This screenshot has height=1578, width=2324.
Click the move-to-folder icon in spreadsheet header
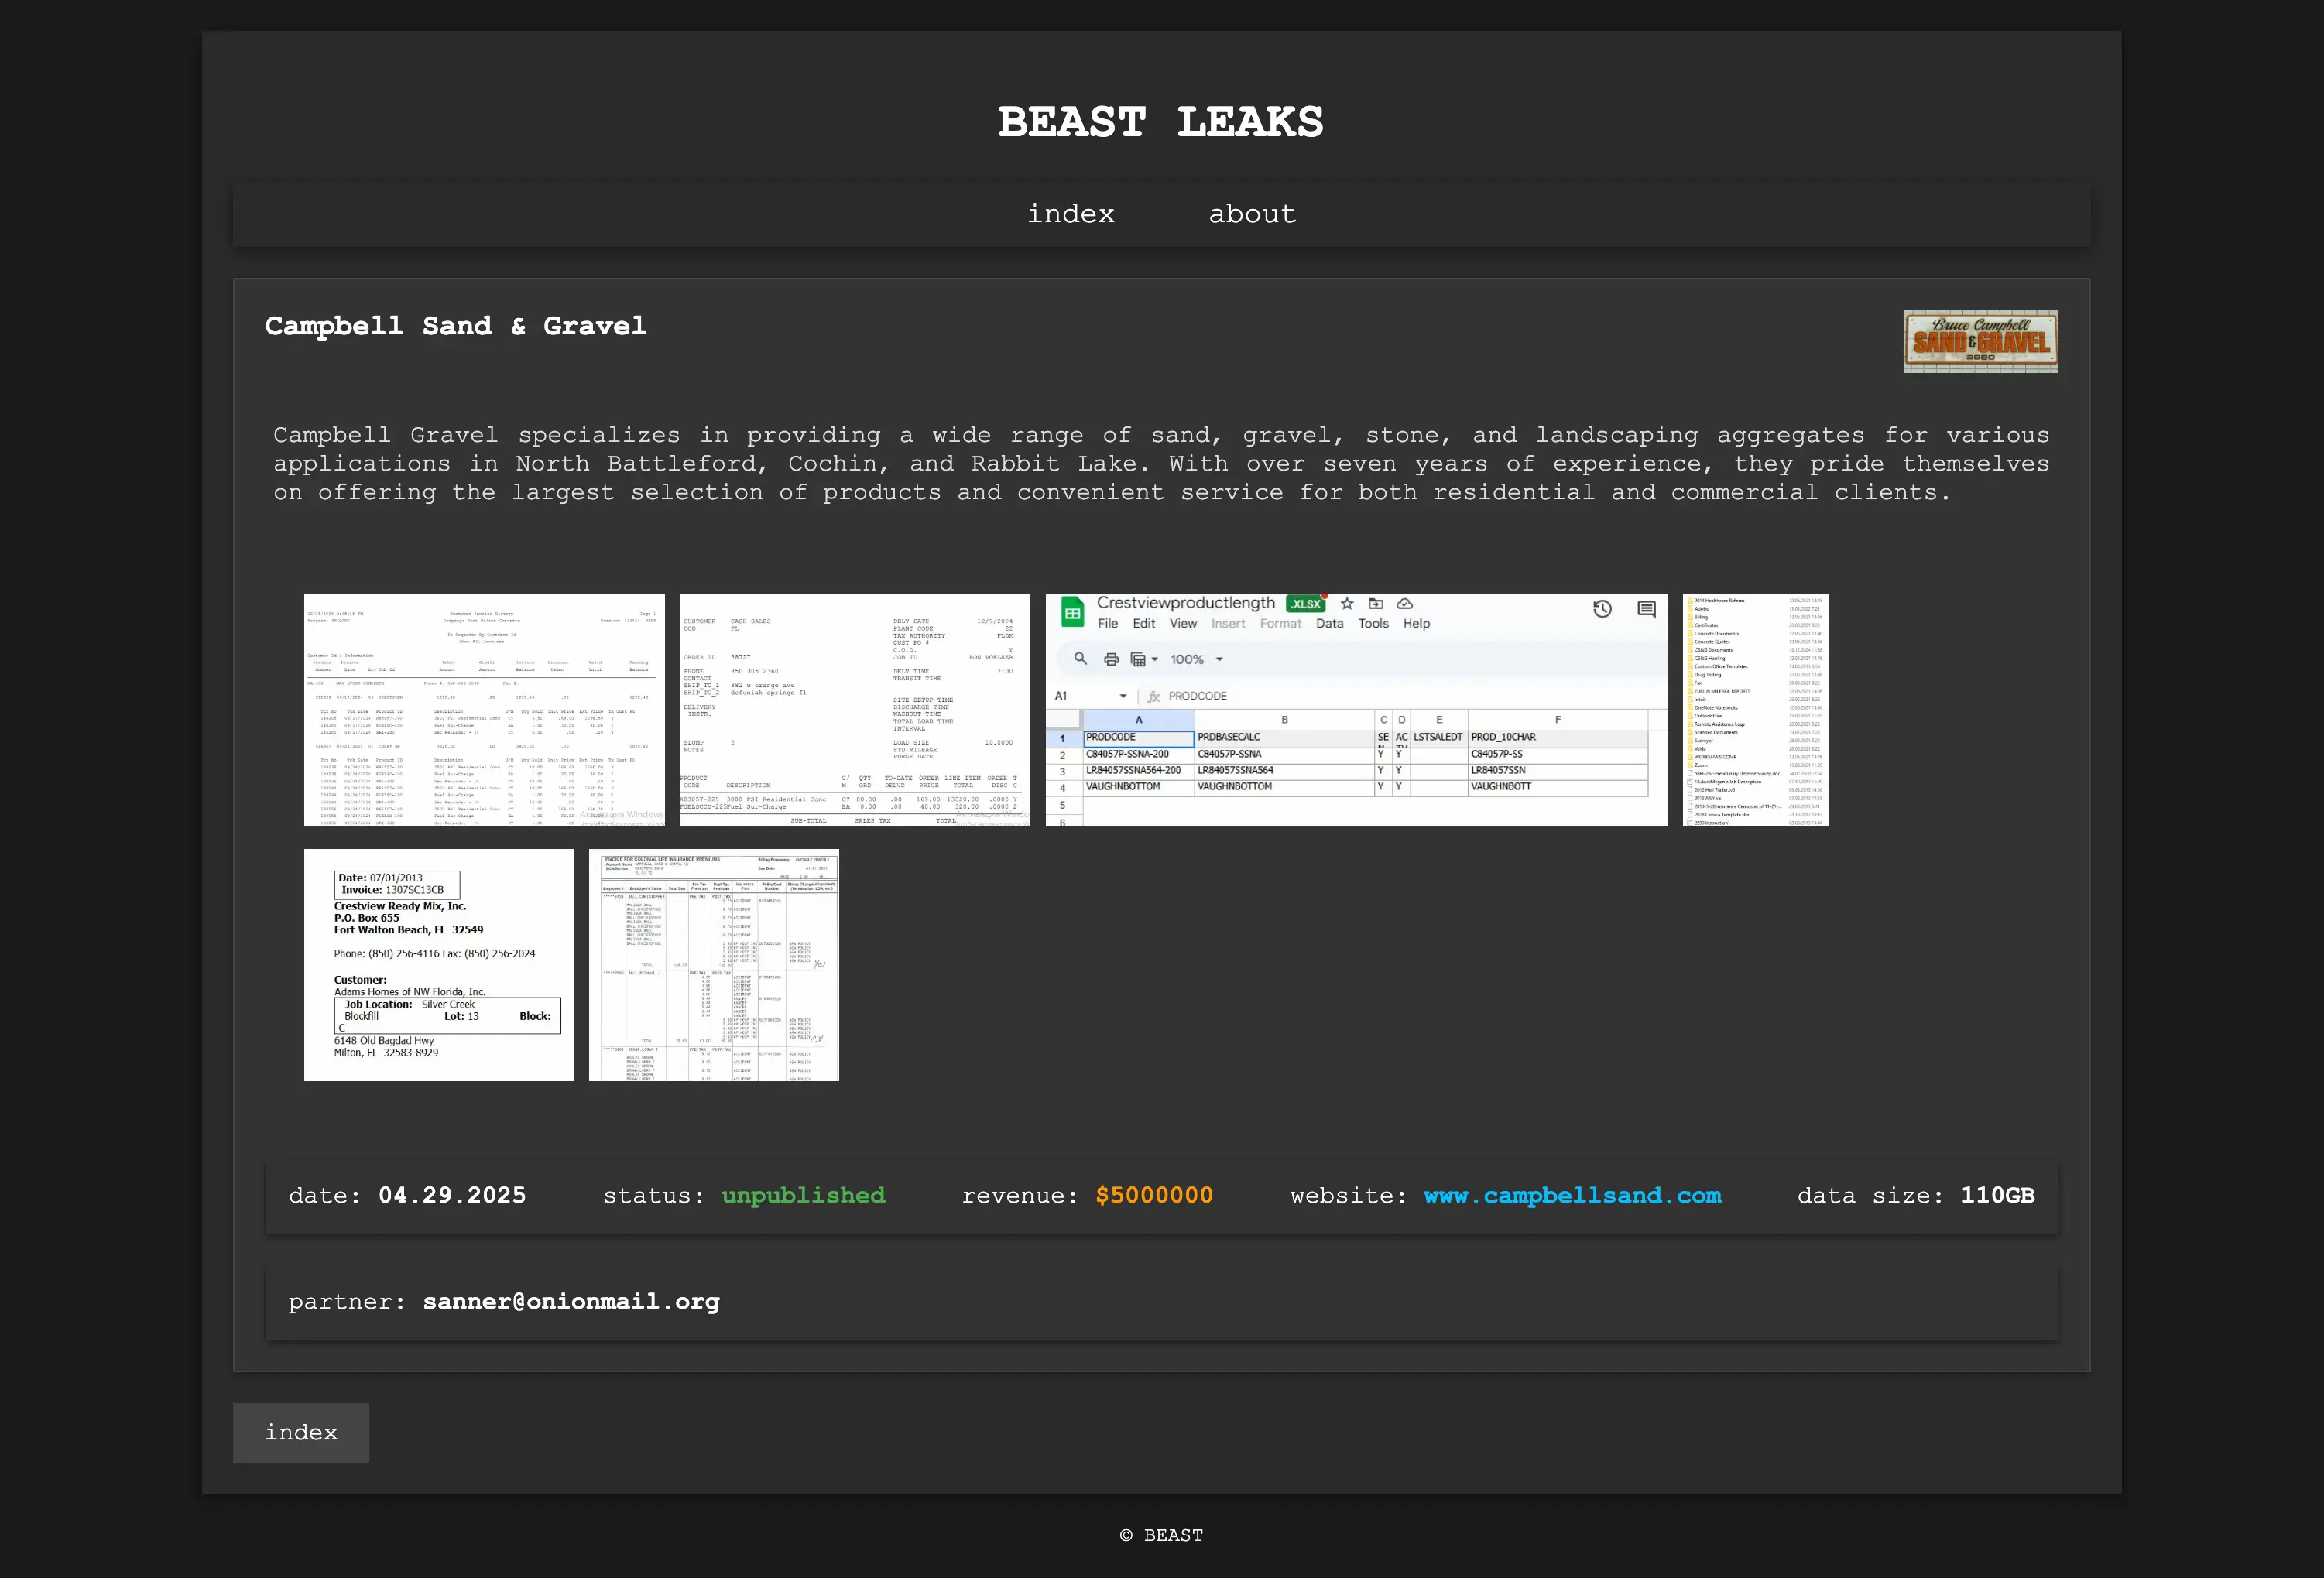(x=1376, y=604)
